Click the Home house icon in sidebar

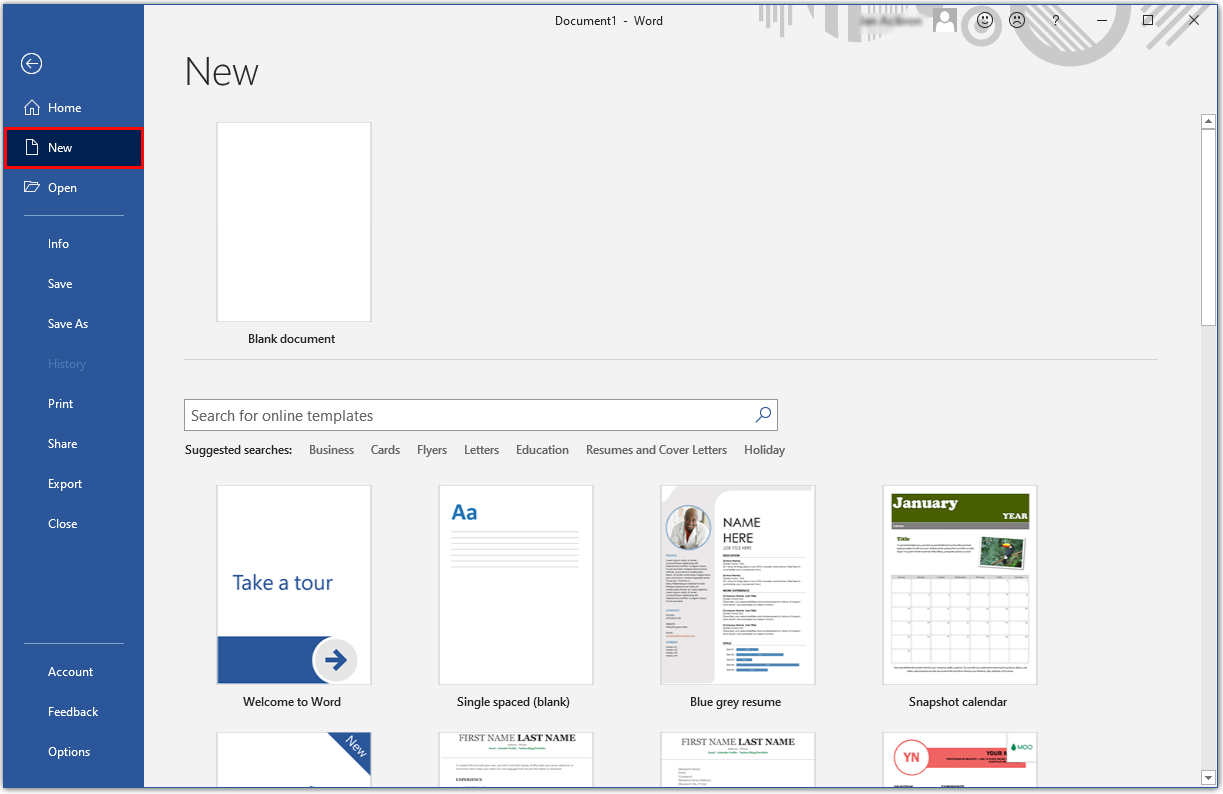click(32, 108)
